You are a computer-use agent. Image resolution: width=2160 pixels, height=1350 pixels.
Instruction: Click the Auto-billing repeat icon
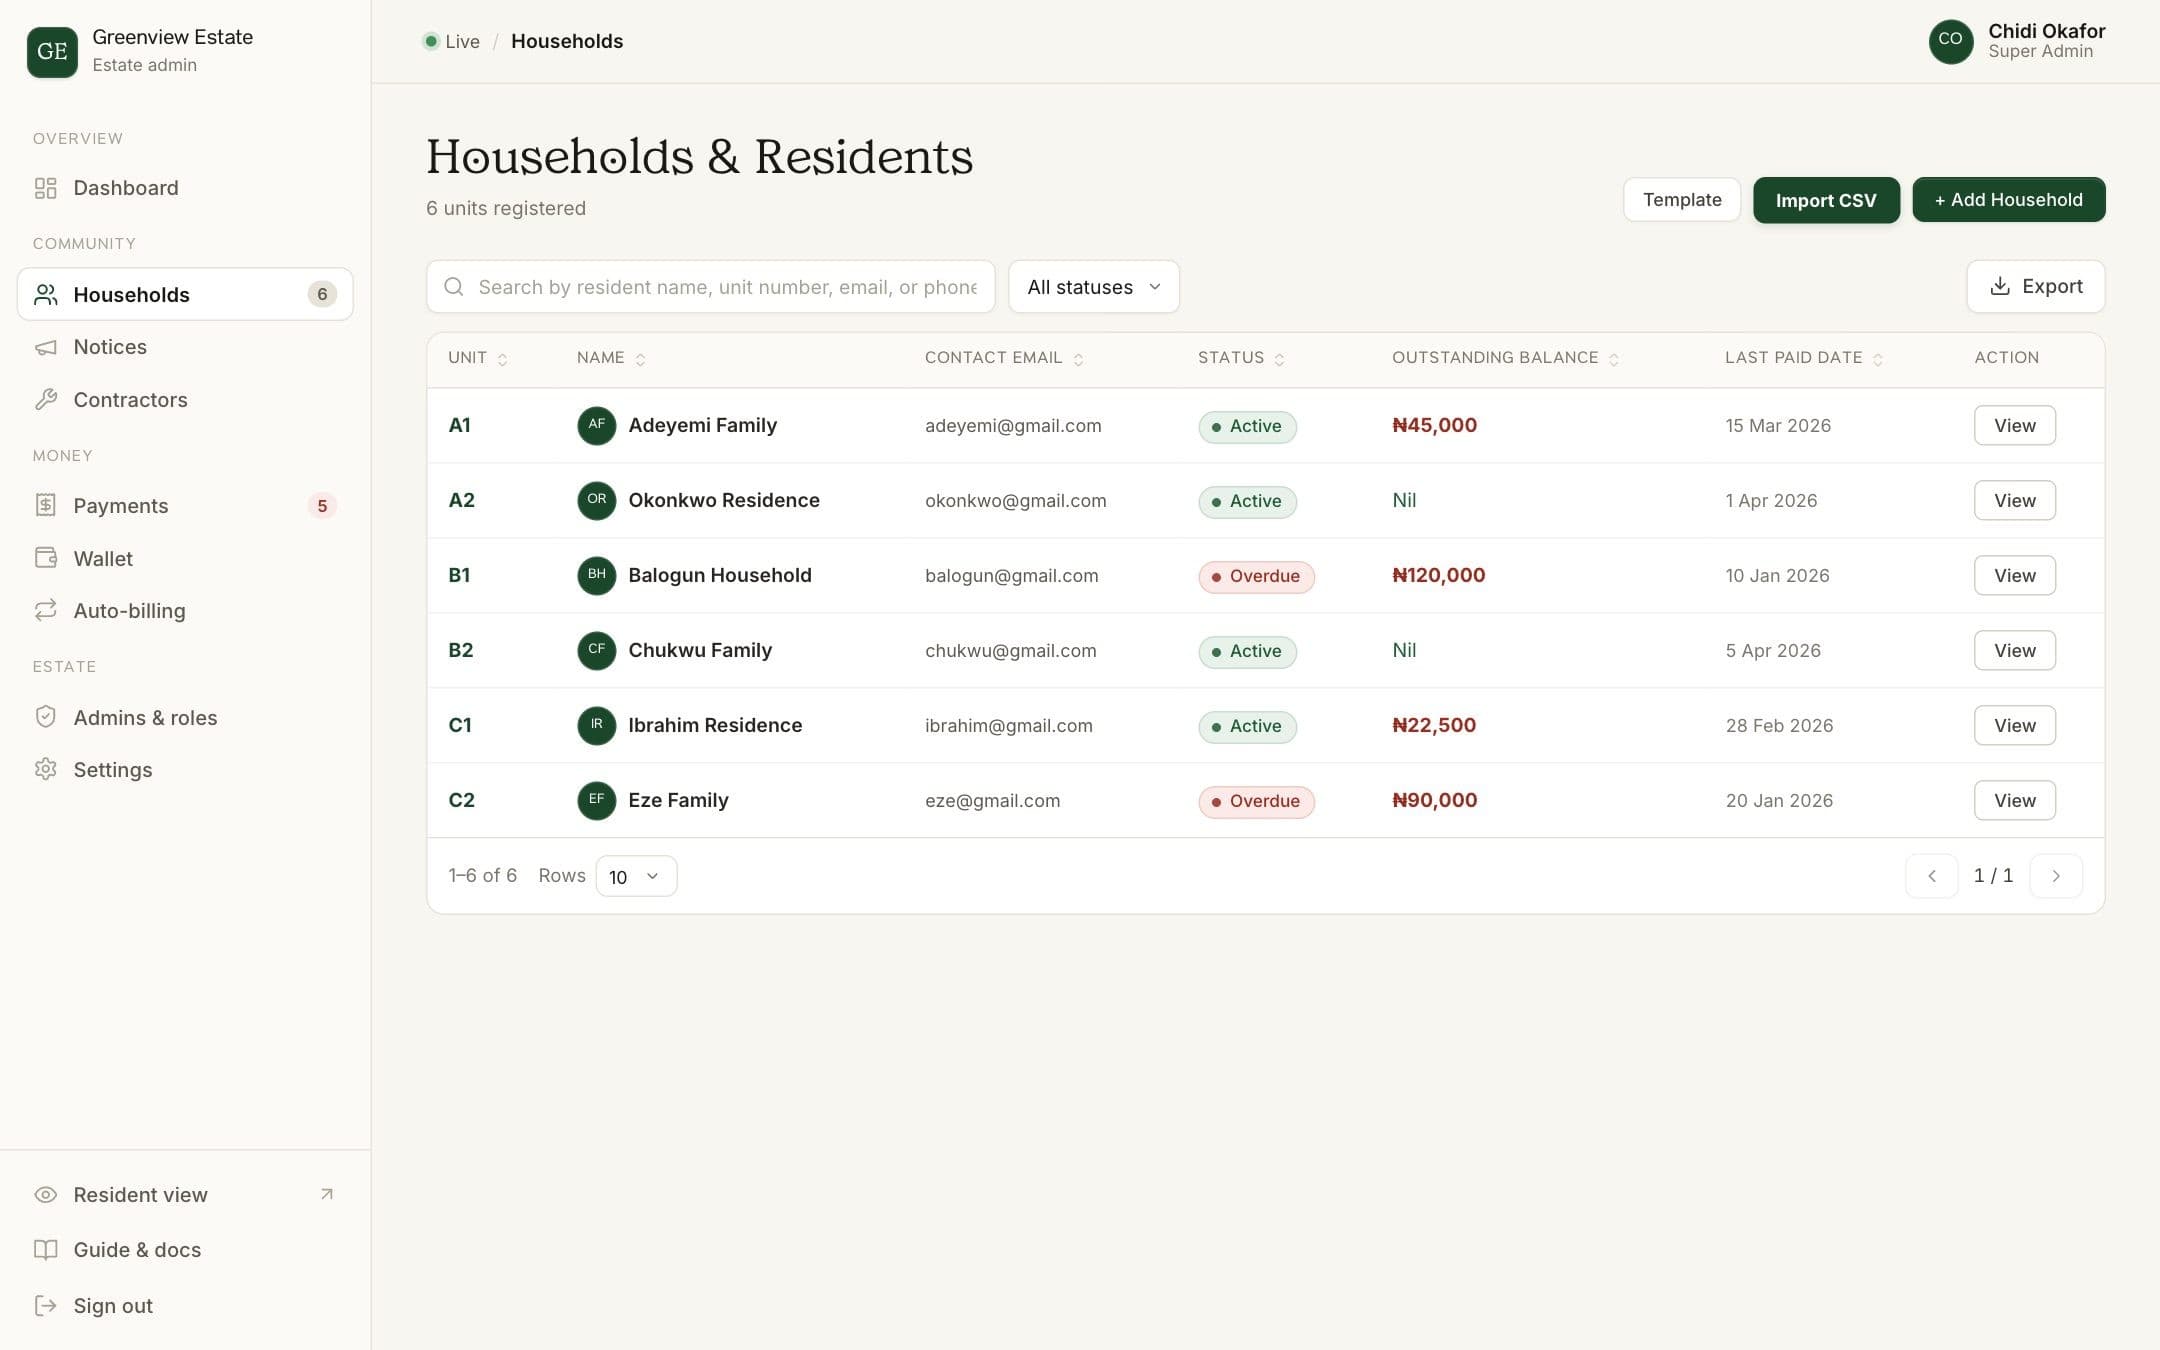pos(45,610)
